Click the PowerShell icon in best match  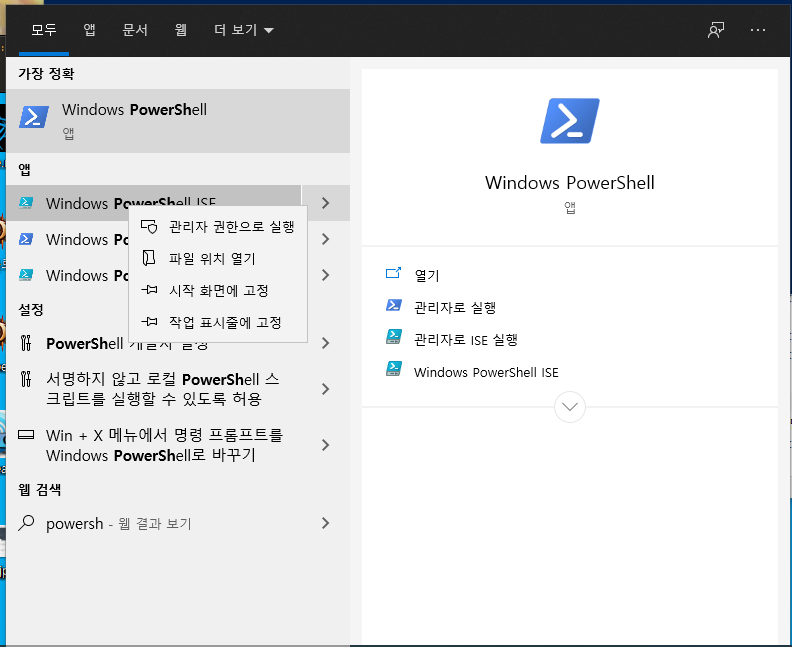pyautogui.click(x=34, y=117)
